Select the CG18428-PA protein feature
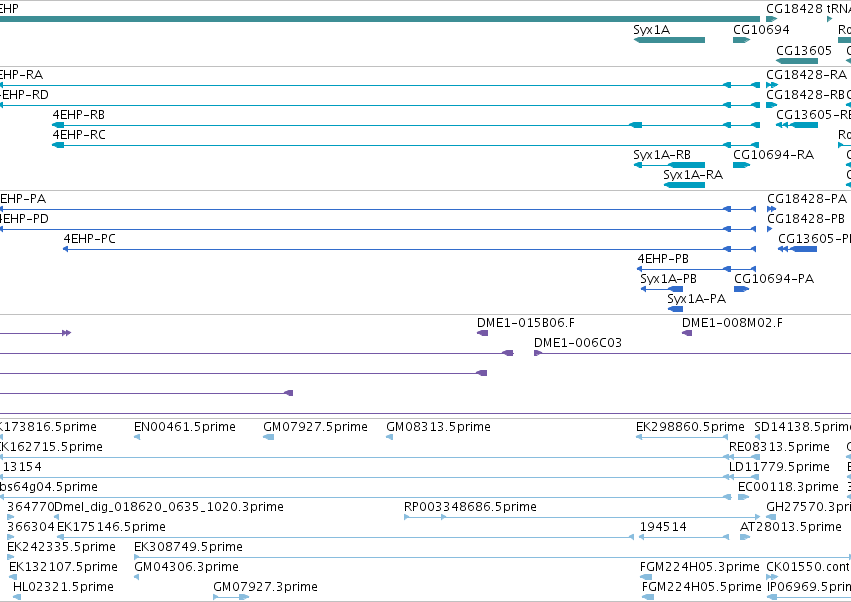The image size is (851, 602). point(772,210)
